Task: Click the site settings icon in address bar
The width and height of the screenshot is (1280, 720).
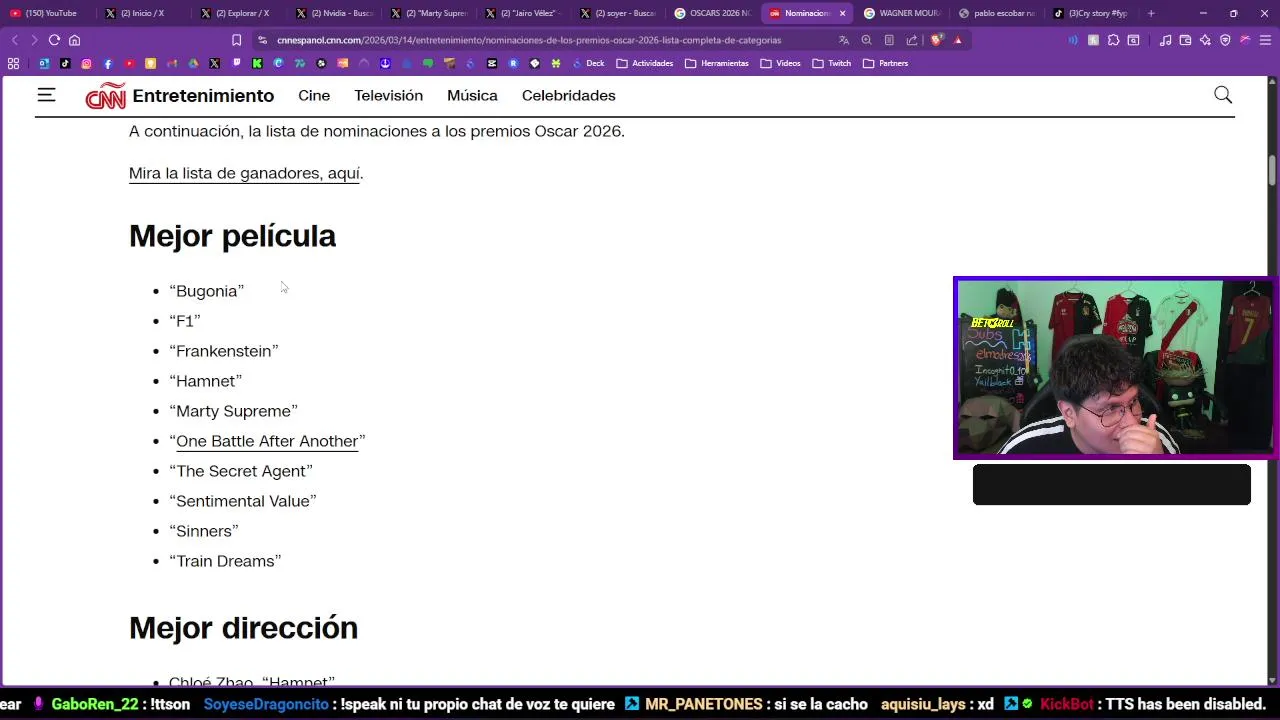Action: pyautogui.click(x=262, y=40)
